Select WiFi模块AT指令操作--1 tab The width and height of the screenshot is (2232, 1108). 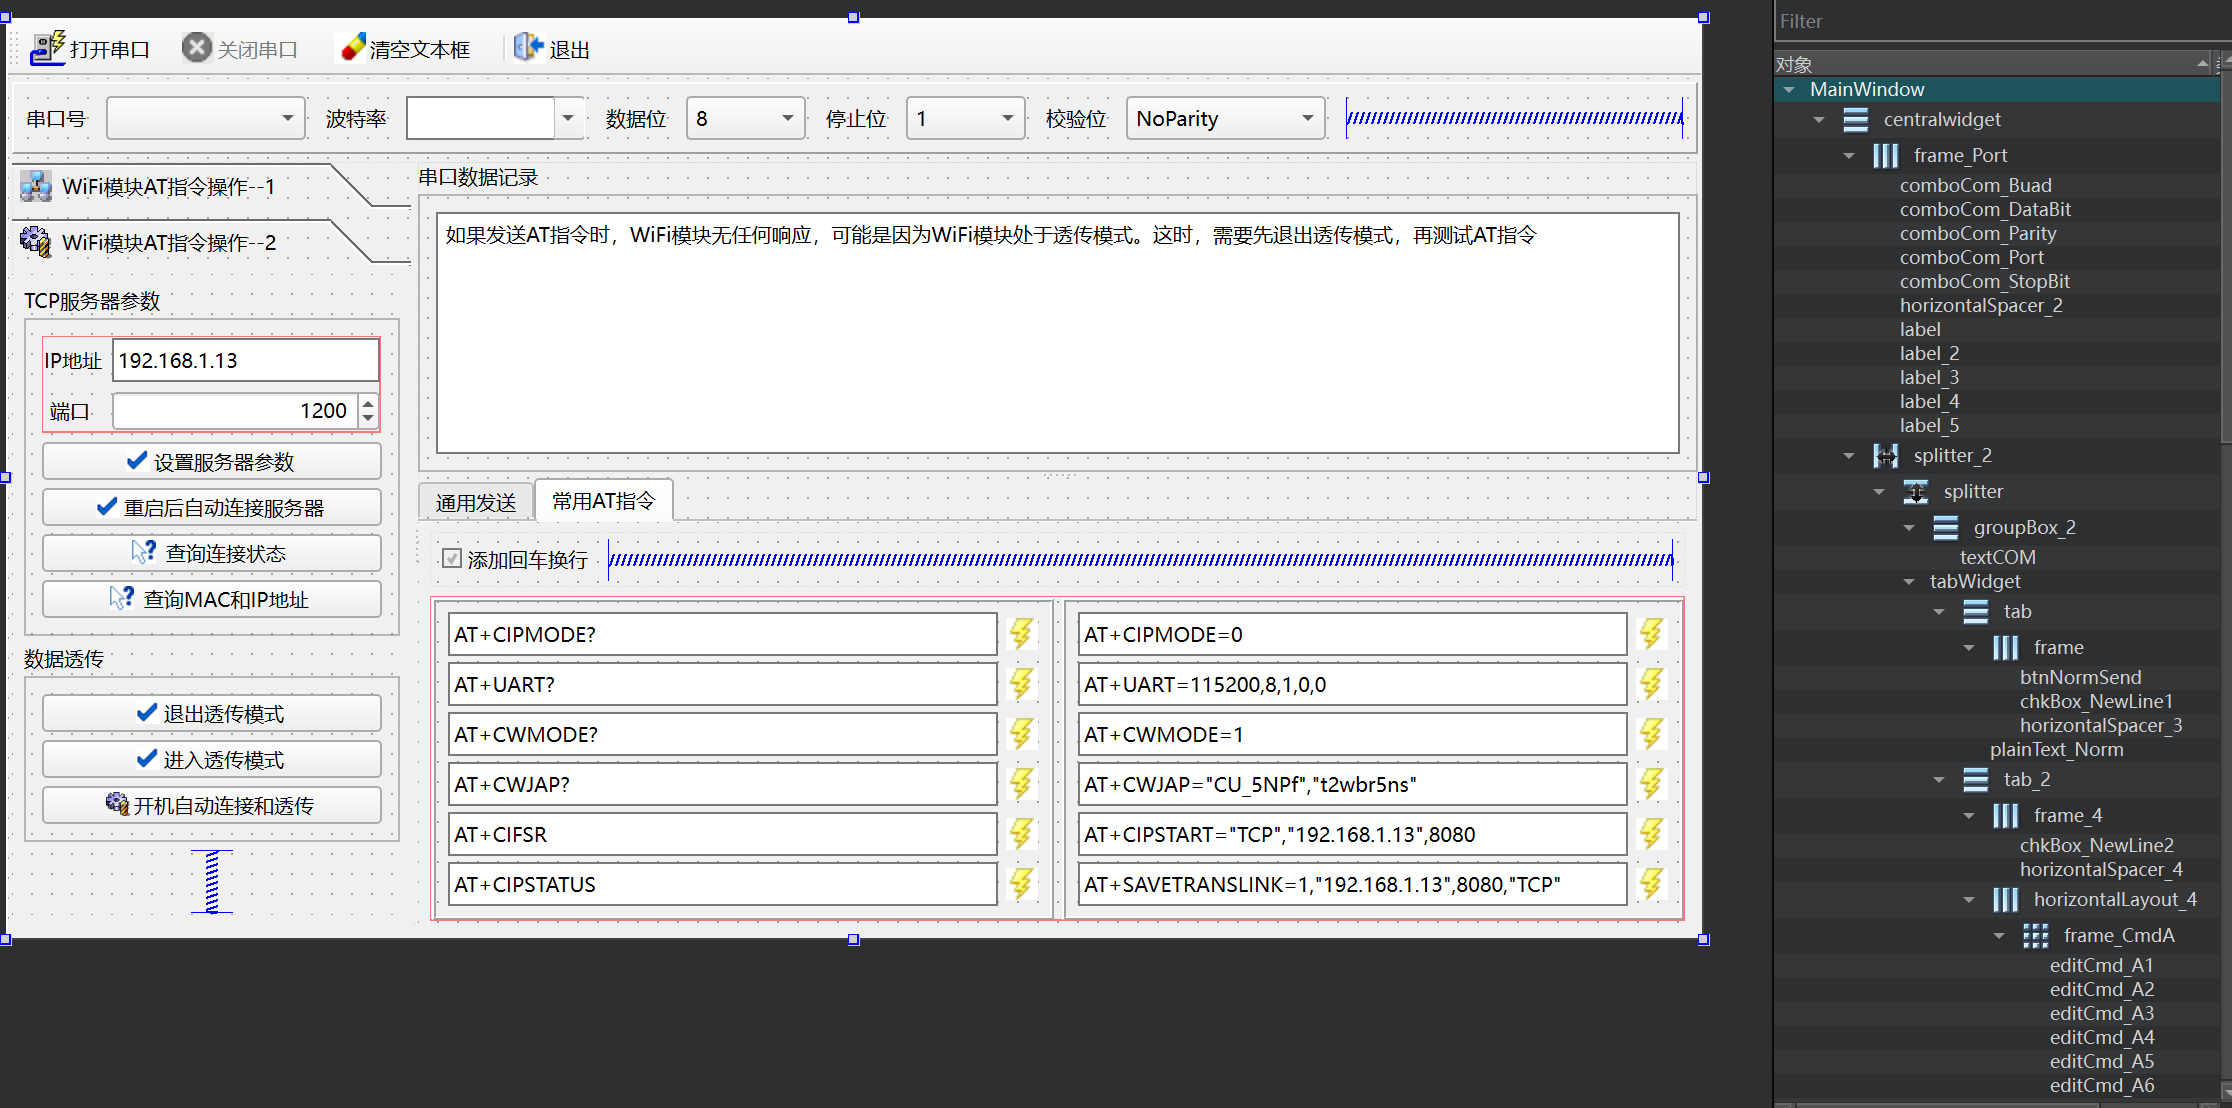click(x=168, y=187)
